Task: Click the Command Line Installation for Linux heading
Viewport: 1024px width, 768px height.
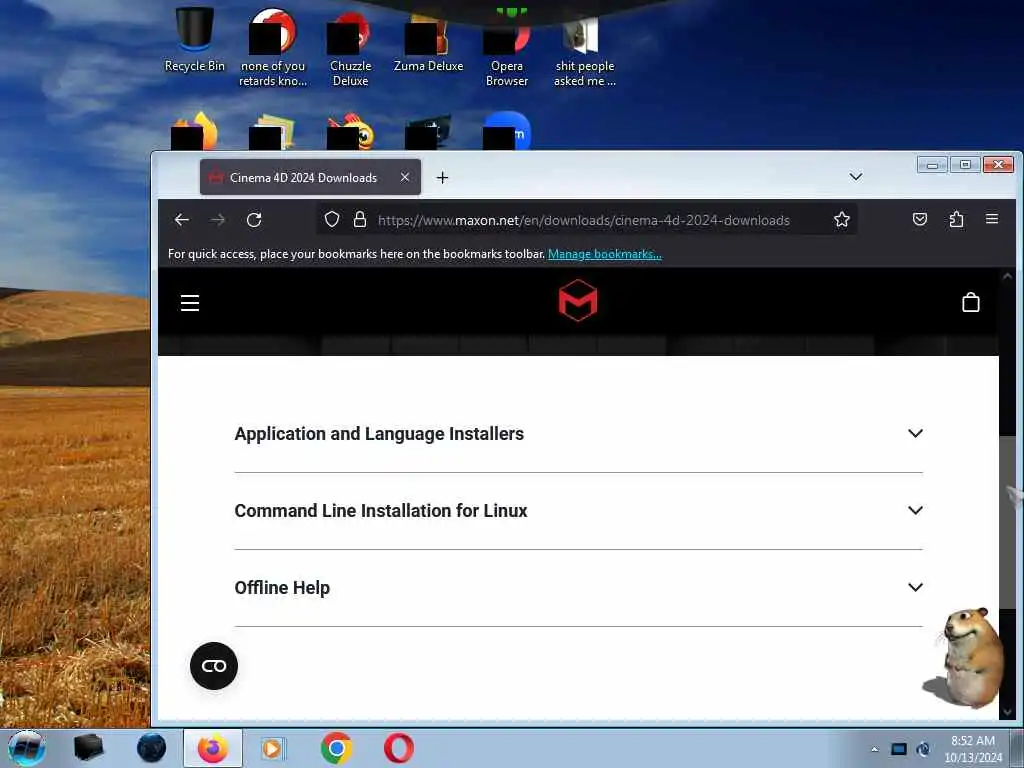Action: [381, 511]
